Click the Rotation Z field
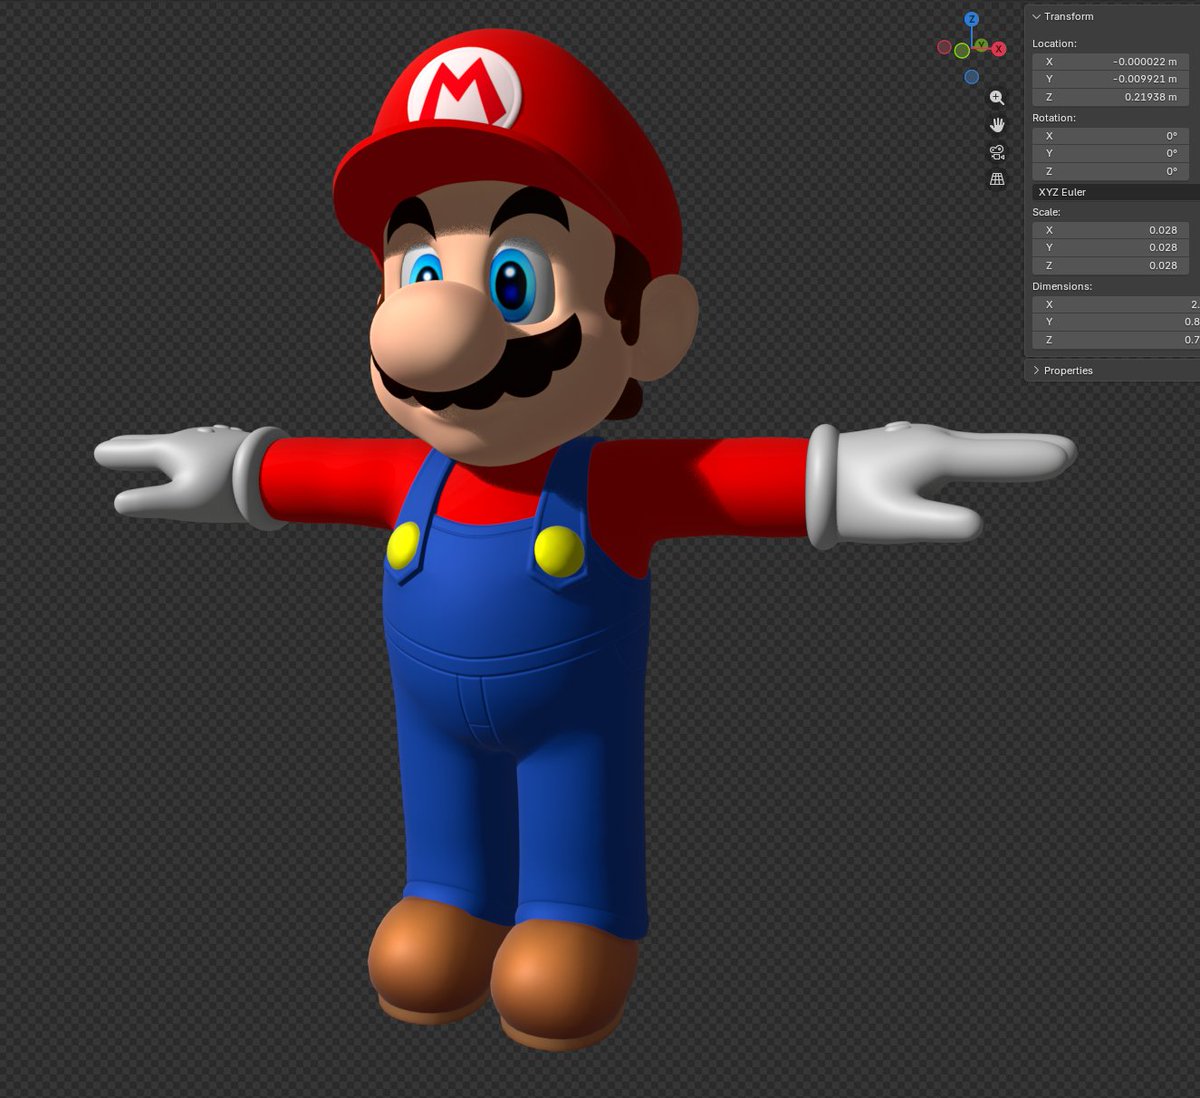 [1110, 172]
